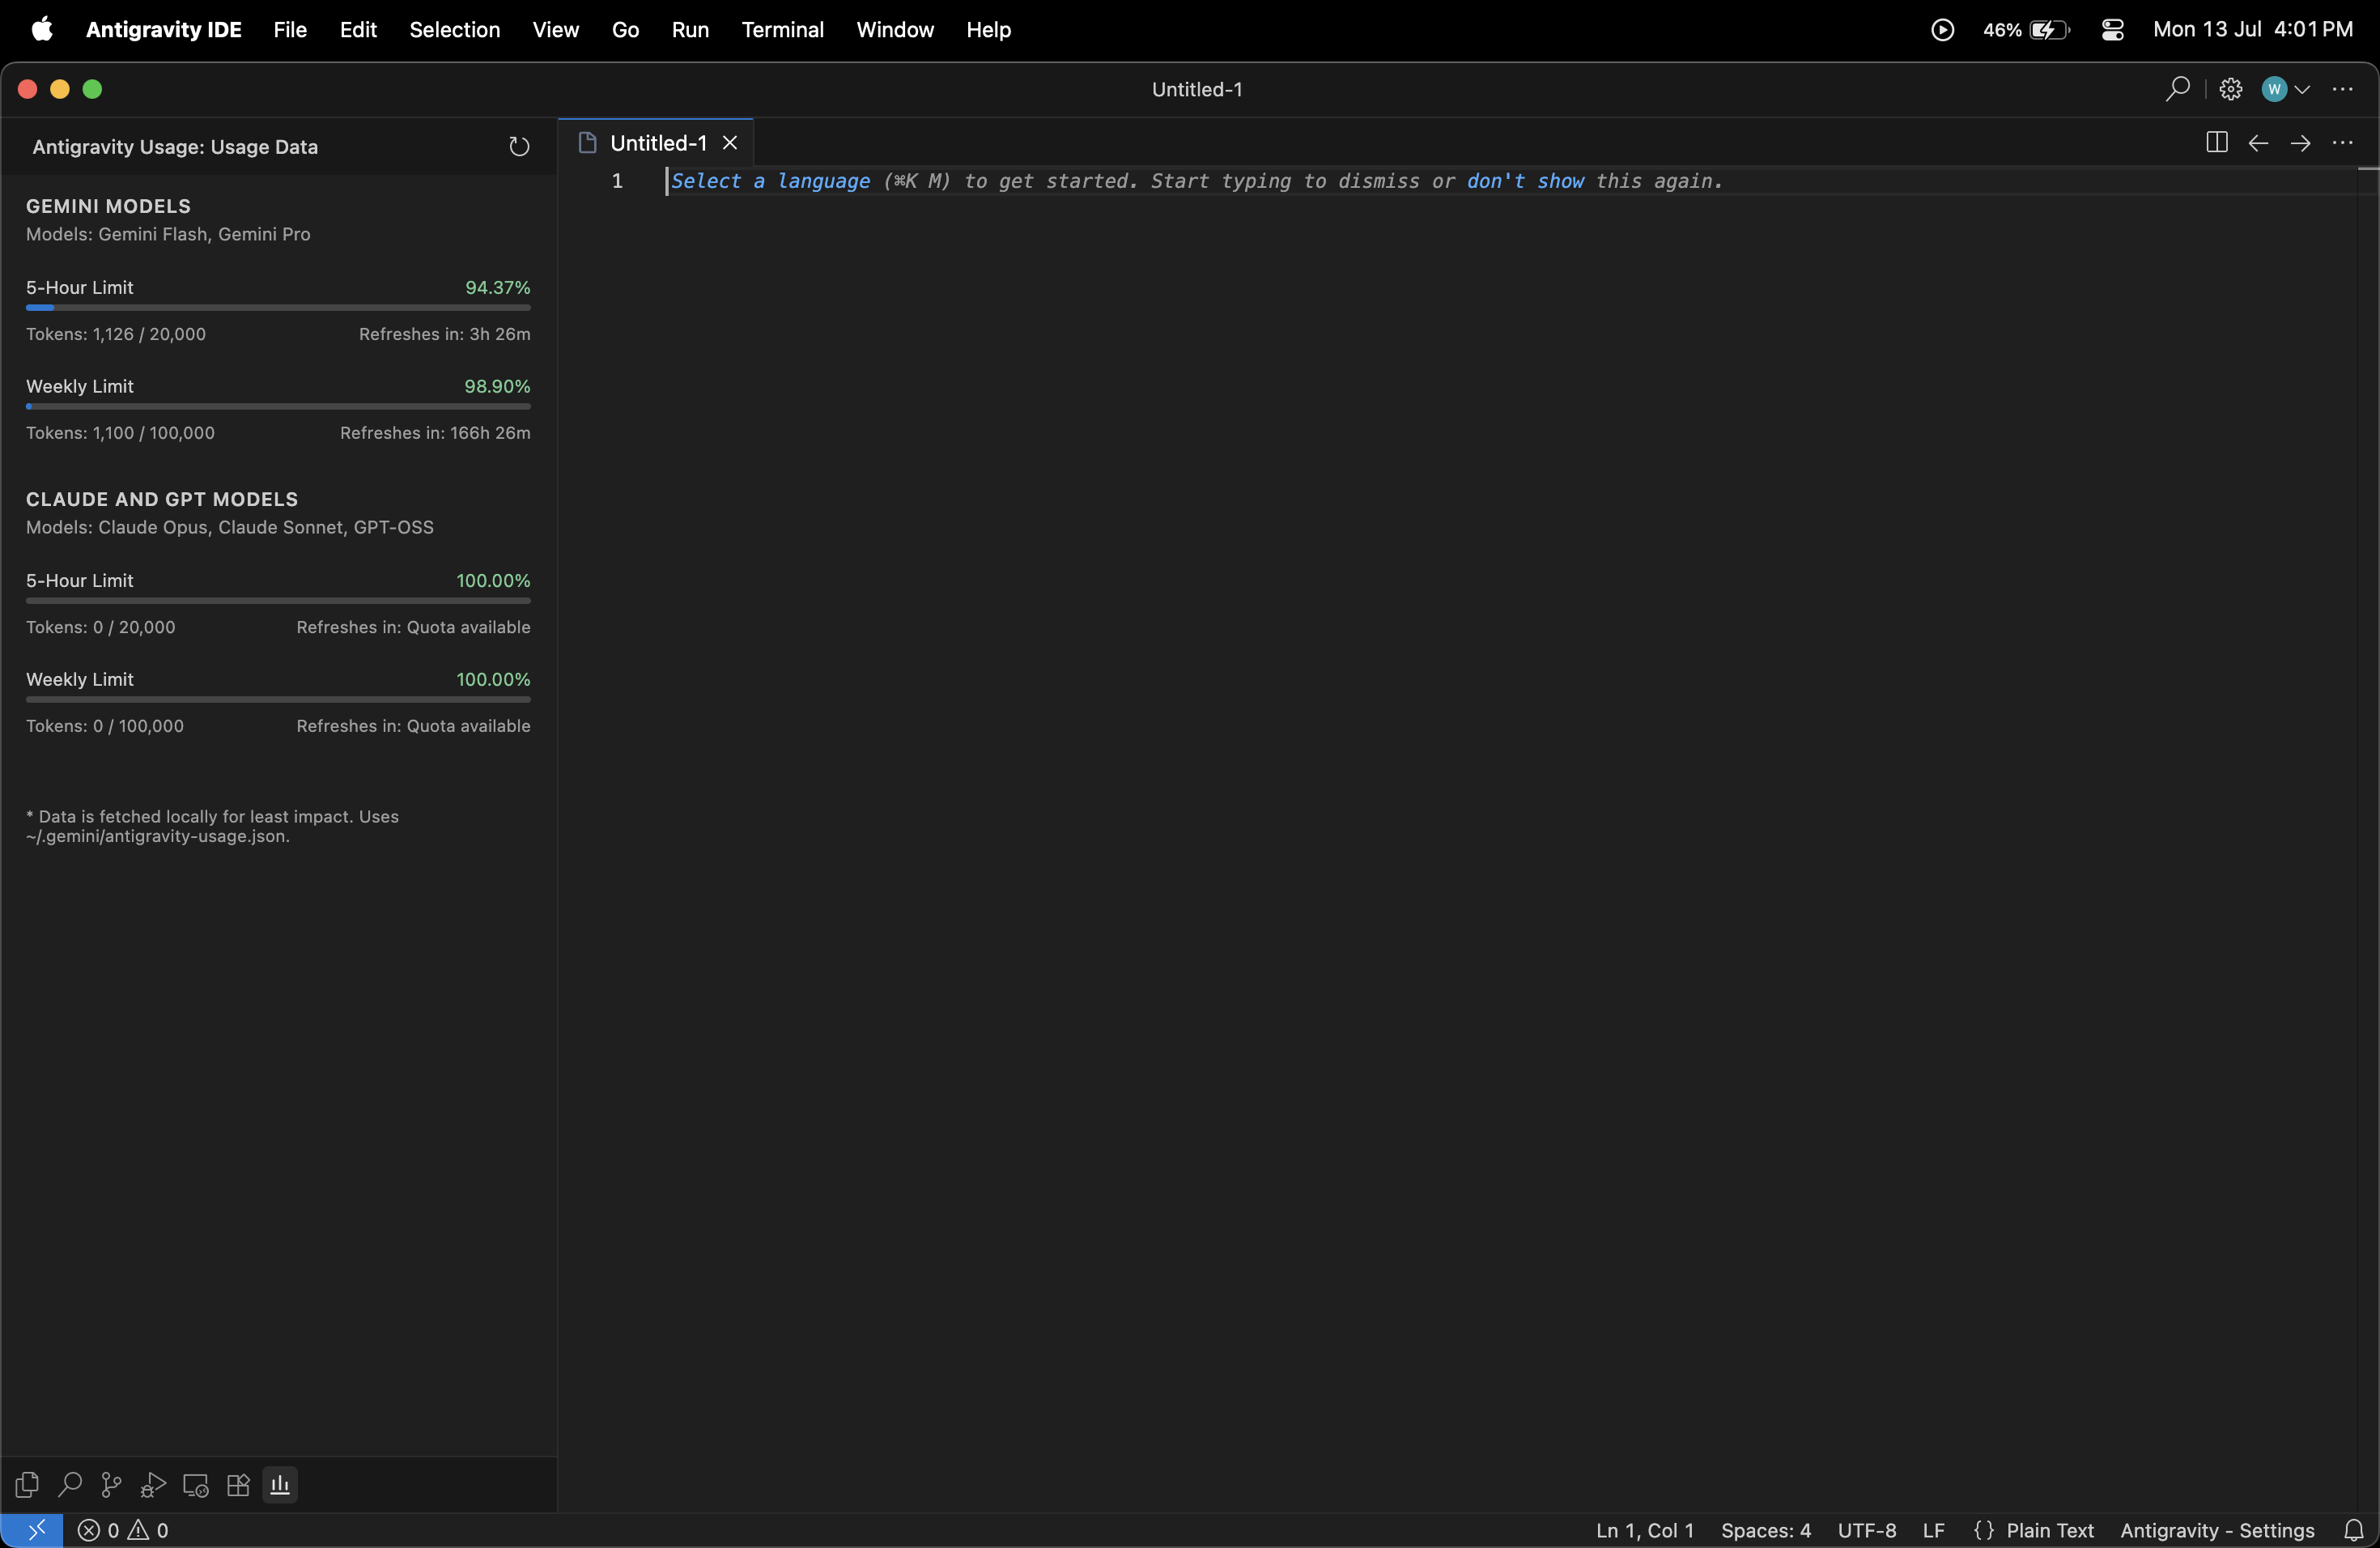
Task: Change encoding via UTF-8 status item
Action: coord(1867,1530)
